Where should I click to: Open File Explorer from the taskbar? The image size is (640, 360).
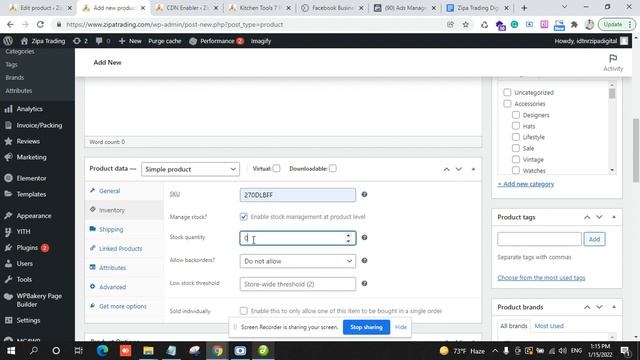tap(148, 351)
